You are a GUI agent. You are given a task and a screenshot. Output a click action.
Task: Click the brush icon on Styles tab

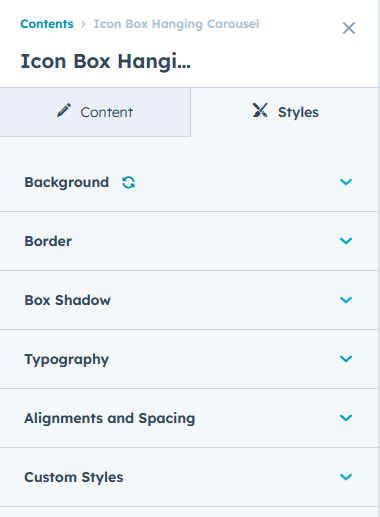(x=260, y=110)
